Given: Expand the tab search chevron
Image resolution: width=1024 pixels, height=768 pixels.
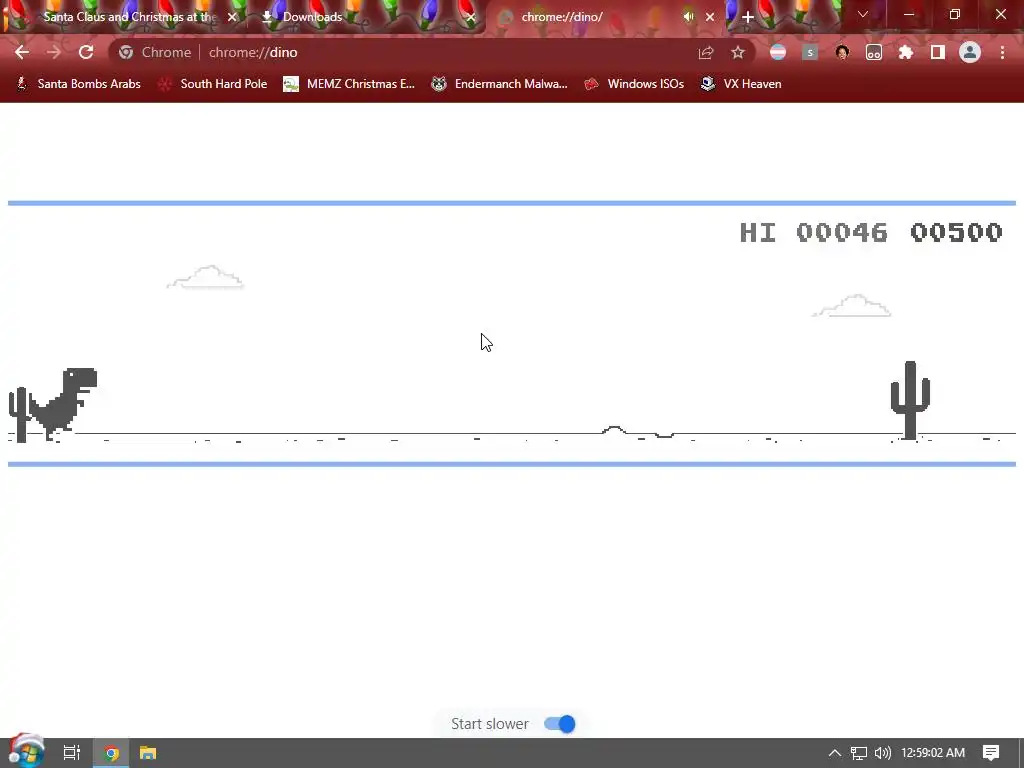Looking at the screenshot, I should pos(863,14).
